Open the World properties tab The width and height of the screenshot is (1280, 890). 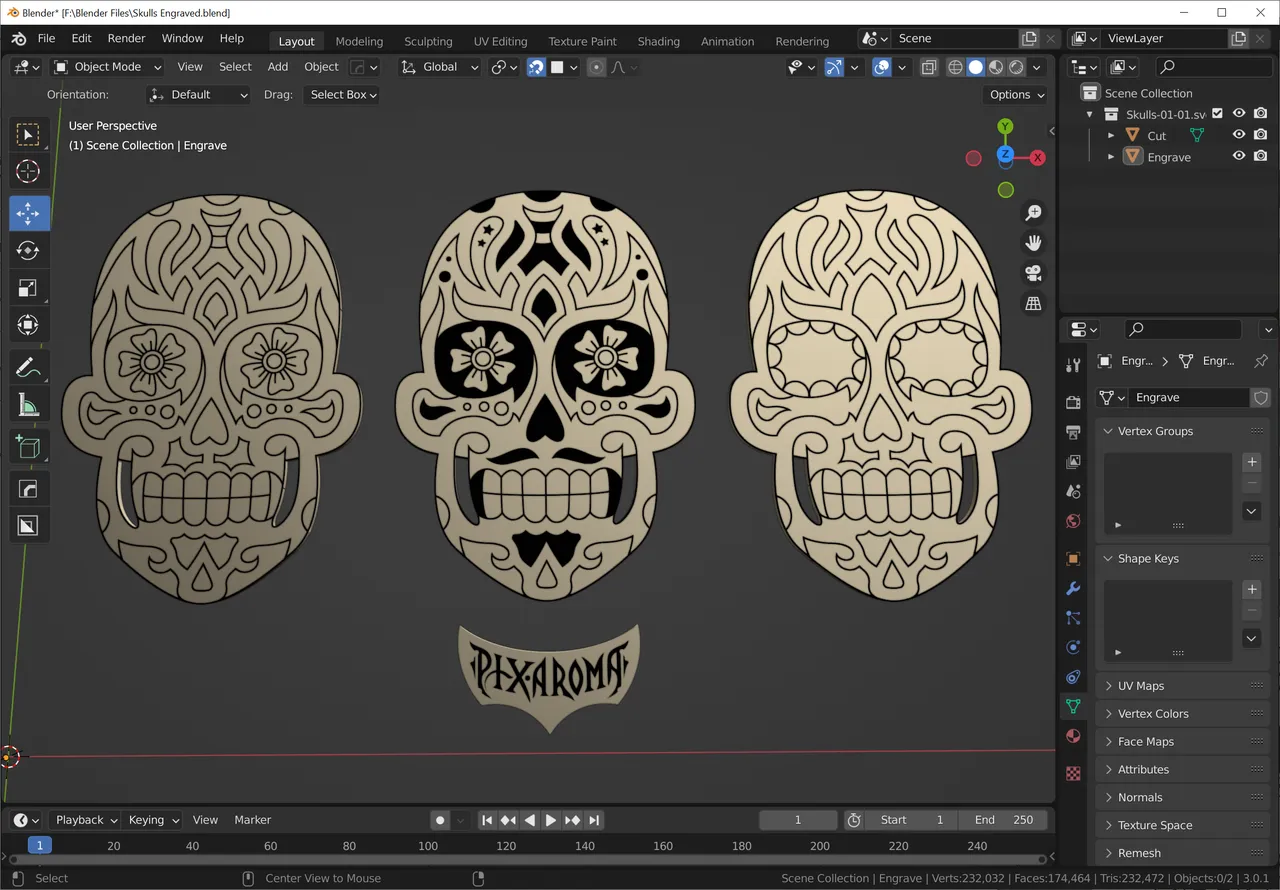click(1073, 520)
